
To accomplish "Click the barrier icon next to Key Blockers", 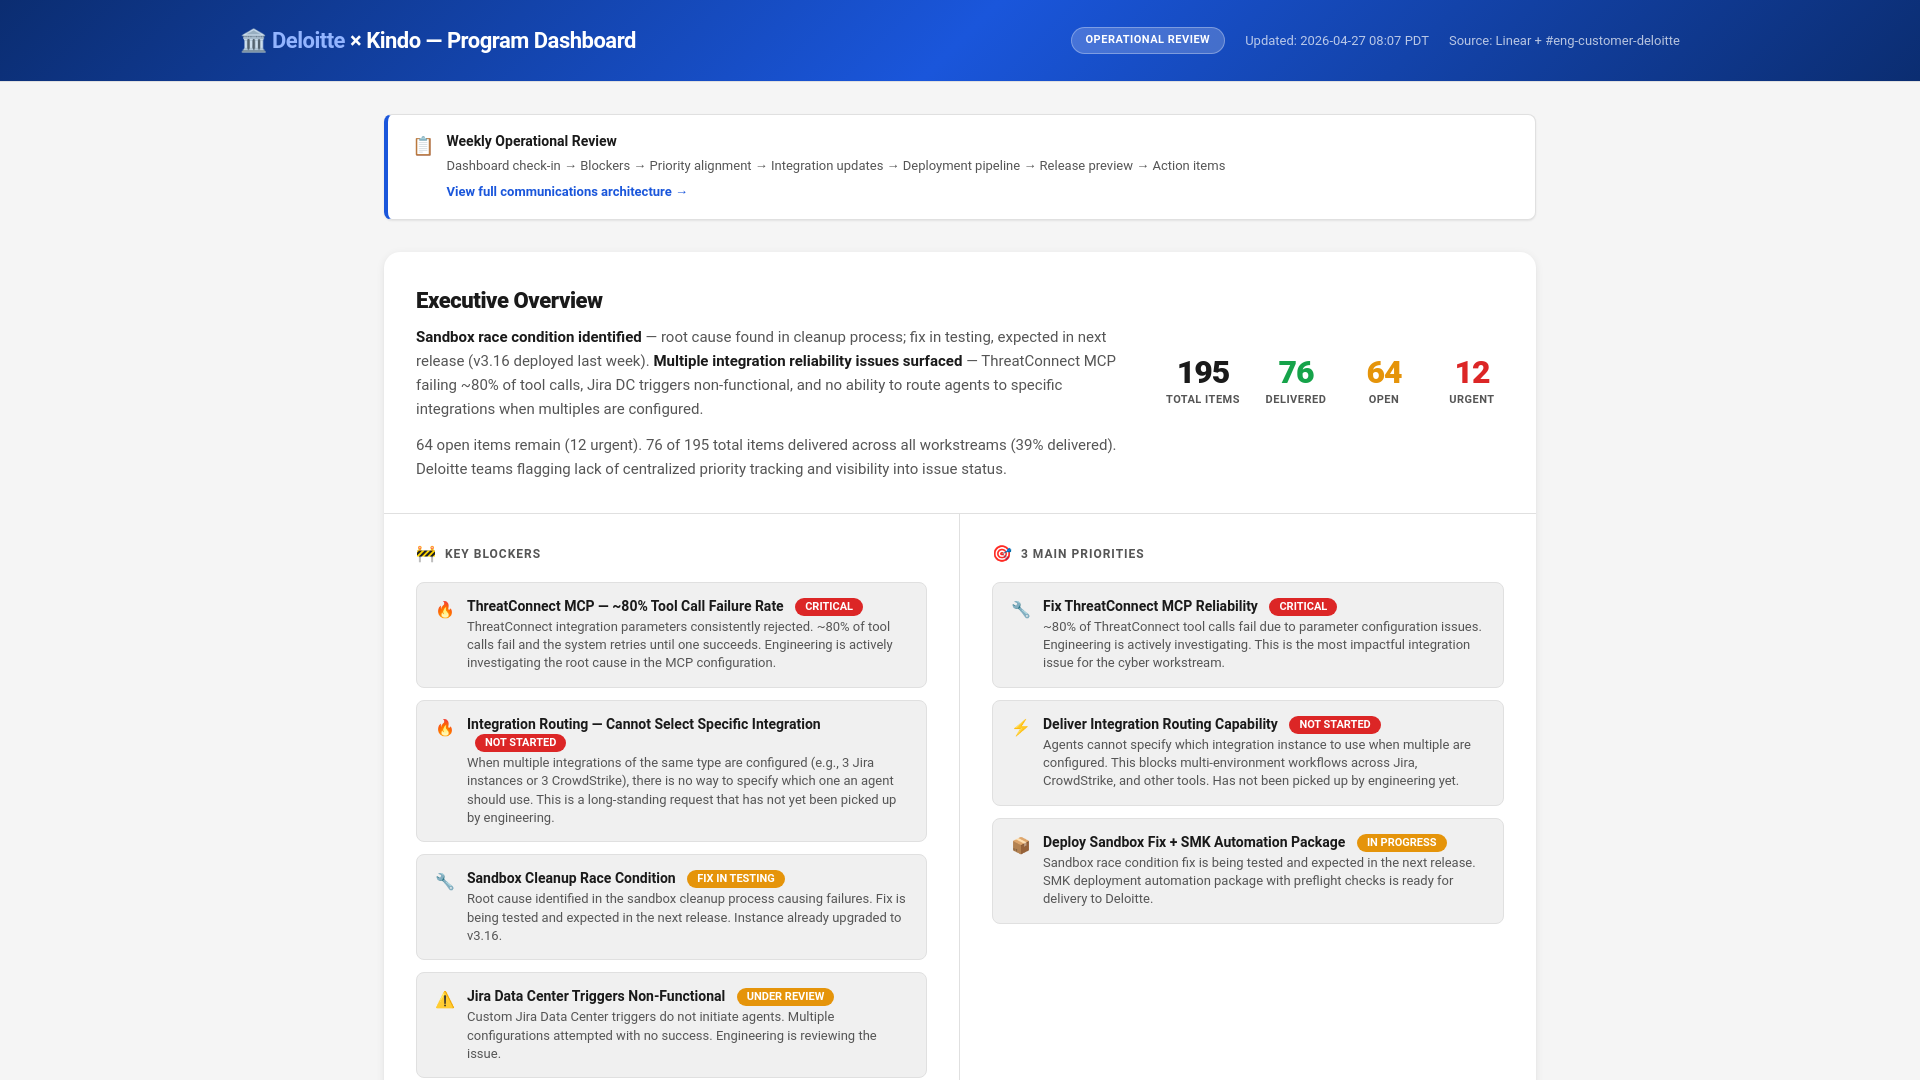I will (426, 554).
